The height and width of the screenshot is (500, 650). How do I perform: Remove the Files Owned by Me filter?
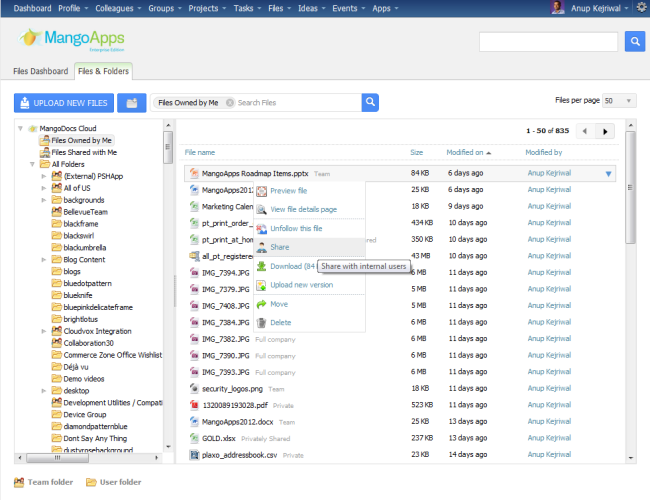[229, 103]
